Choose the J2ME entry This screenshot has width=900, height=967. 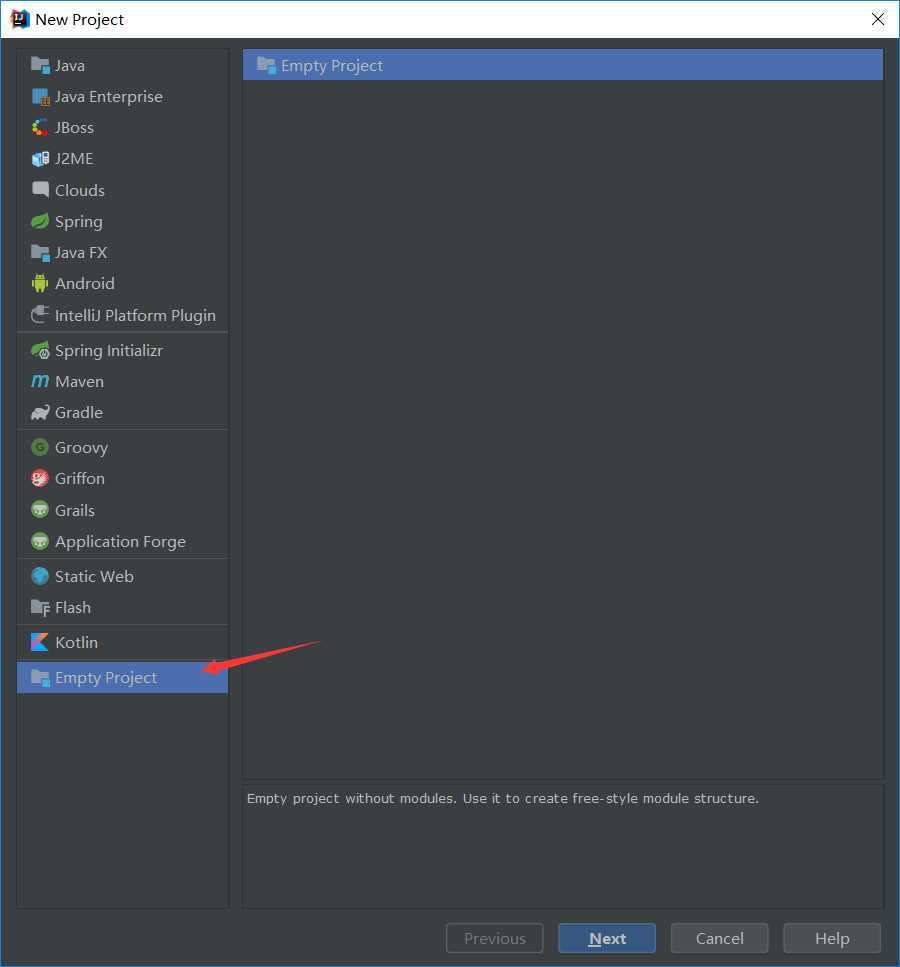(123, 158)
